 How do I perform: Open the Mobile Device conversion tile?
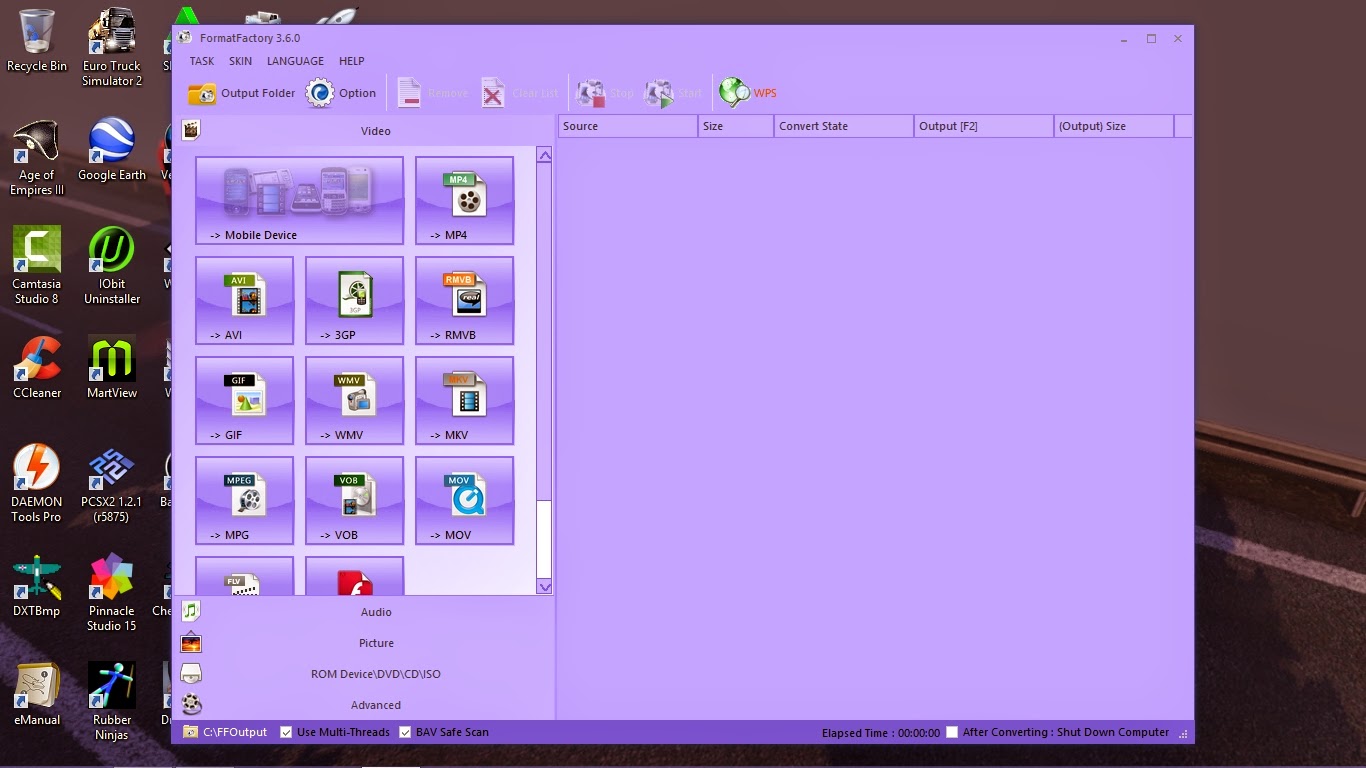pyautogui.click(x=300, y=200)
